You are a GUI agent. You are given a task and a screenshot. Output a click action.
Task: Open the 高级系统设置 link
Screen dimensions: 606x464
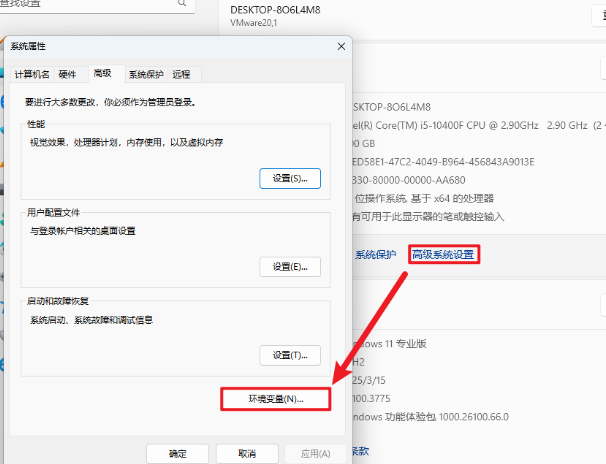tap(443, 255)
